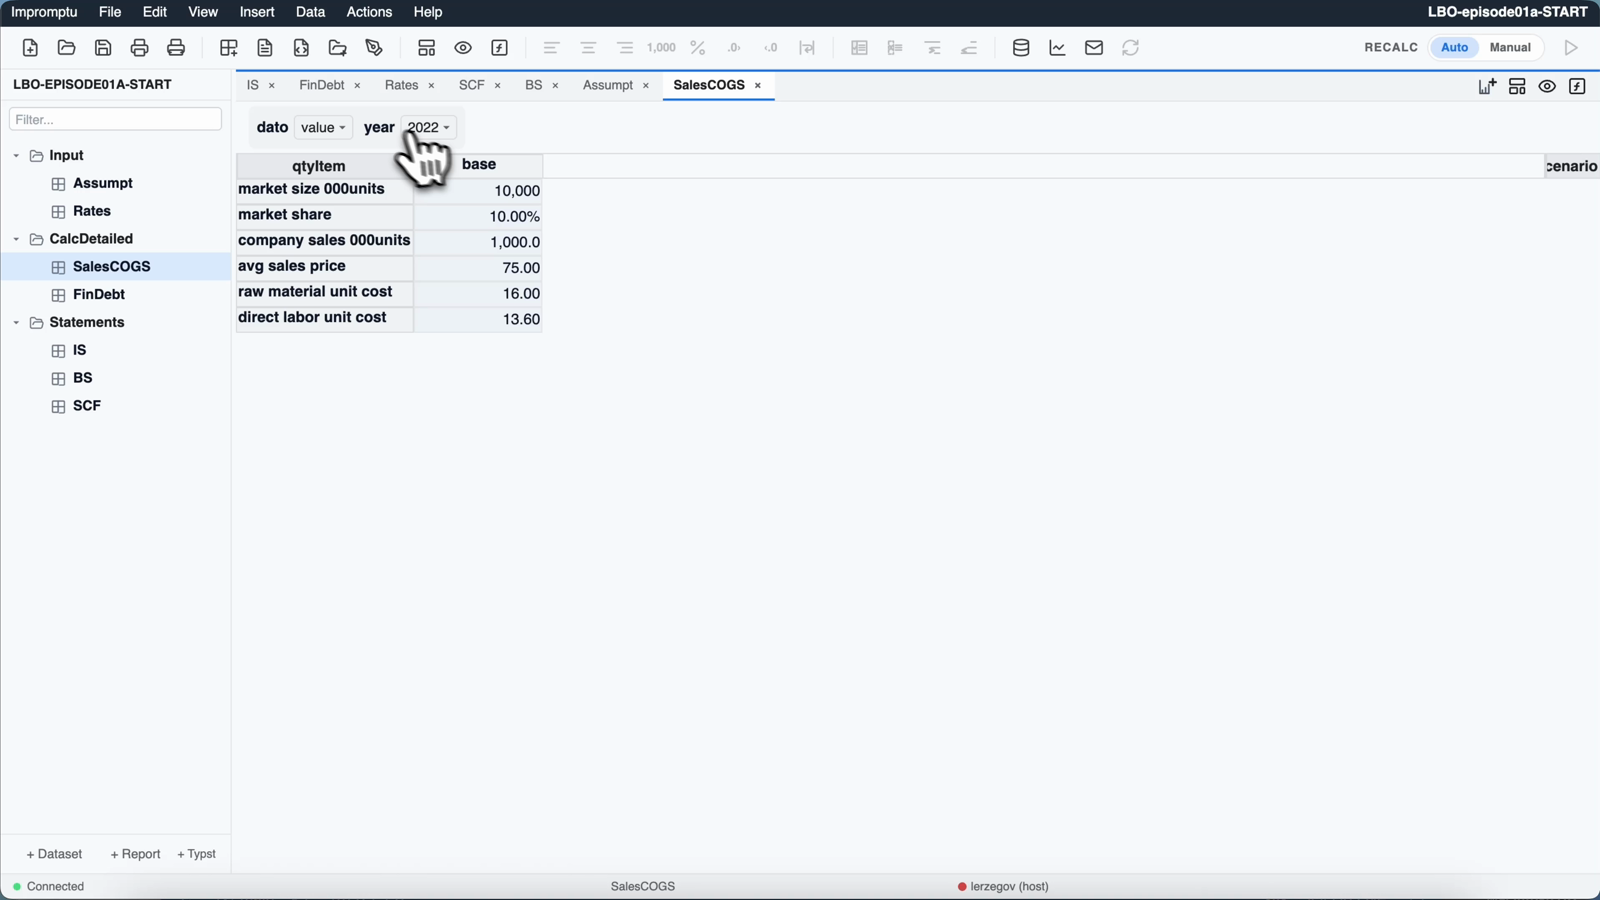
Task: Add a new Dataset
Action: pyautogui.click(x=54, y=854)
